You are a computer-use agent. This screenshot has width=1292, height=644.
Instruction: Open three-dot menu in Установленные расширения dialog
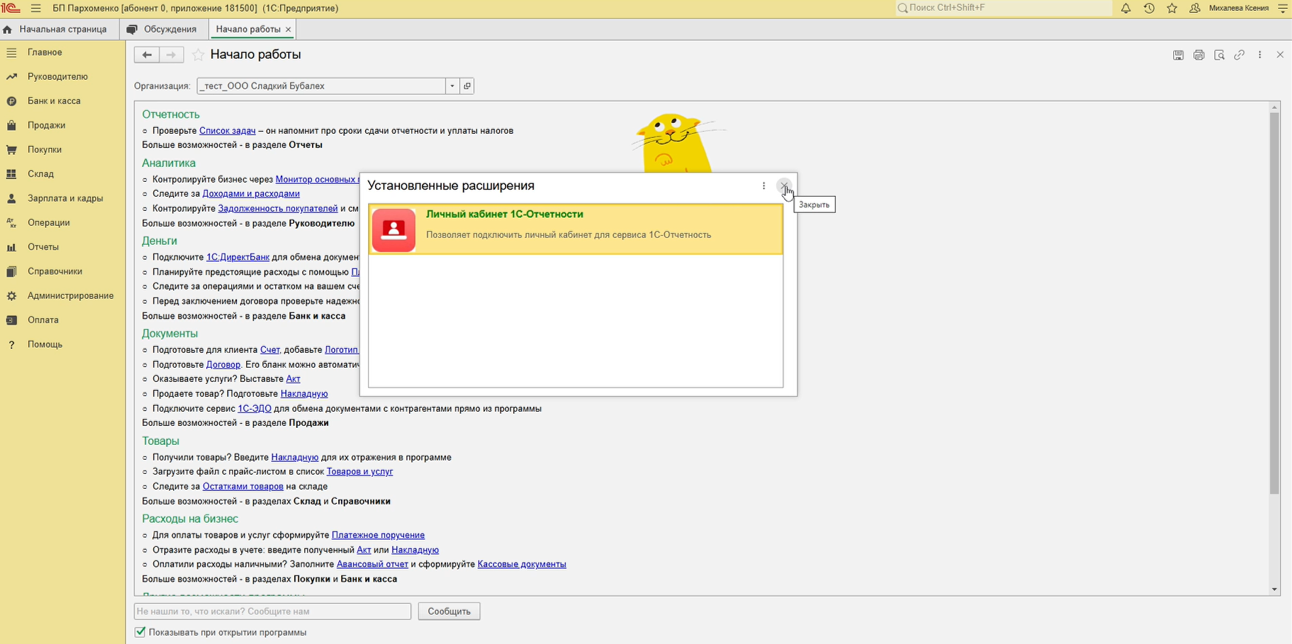(x=764, y=186)
